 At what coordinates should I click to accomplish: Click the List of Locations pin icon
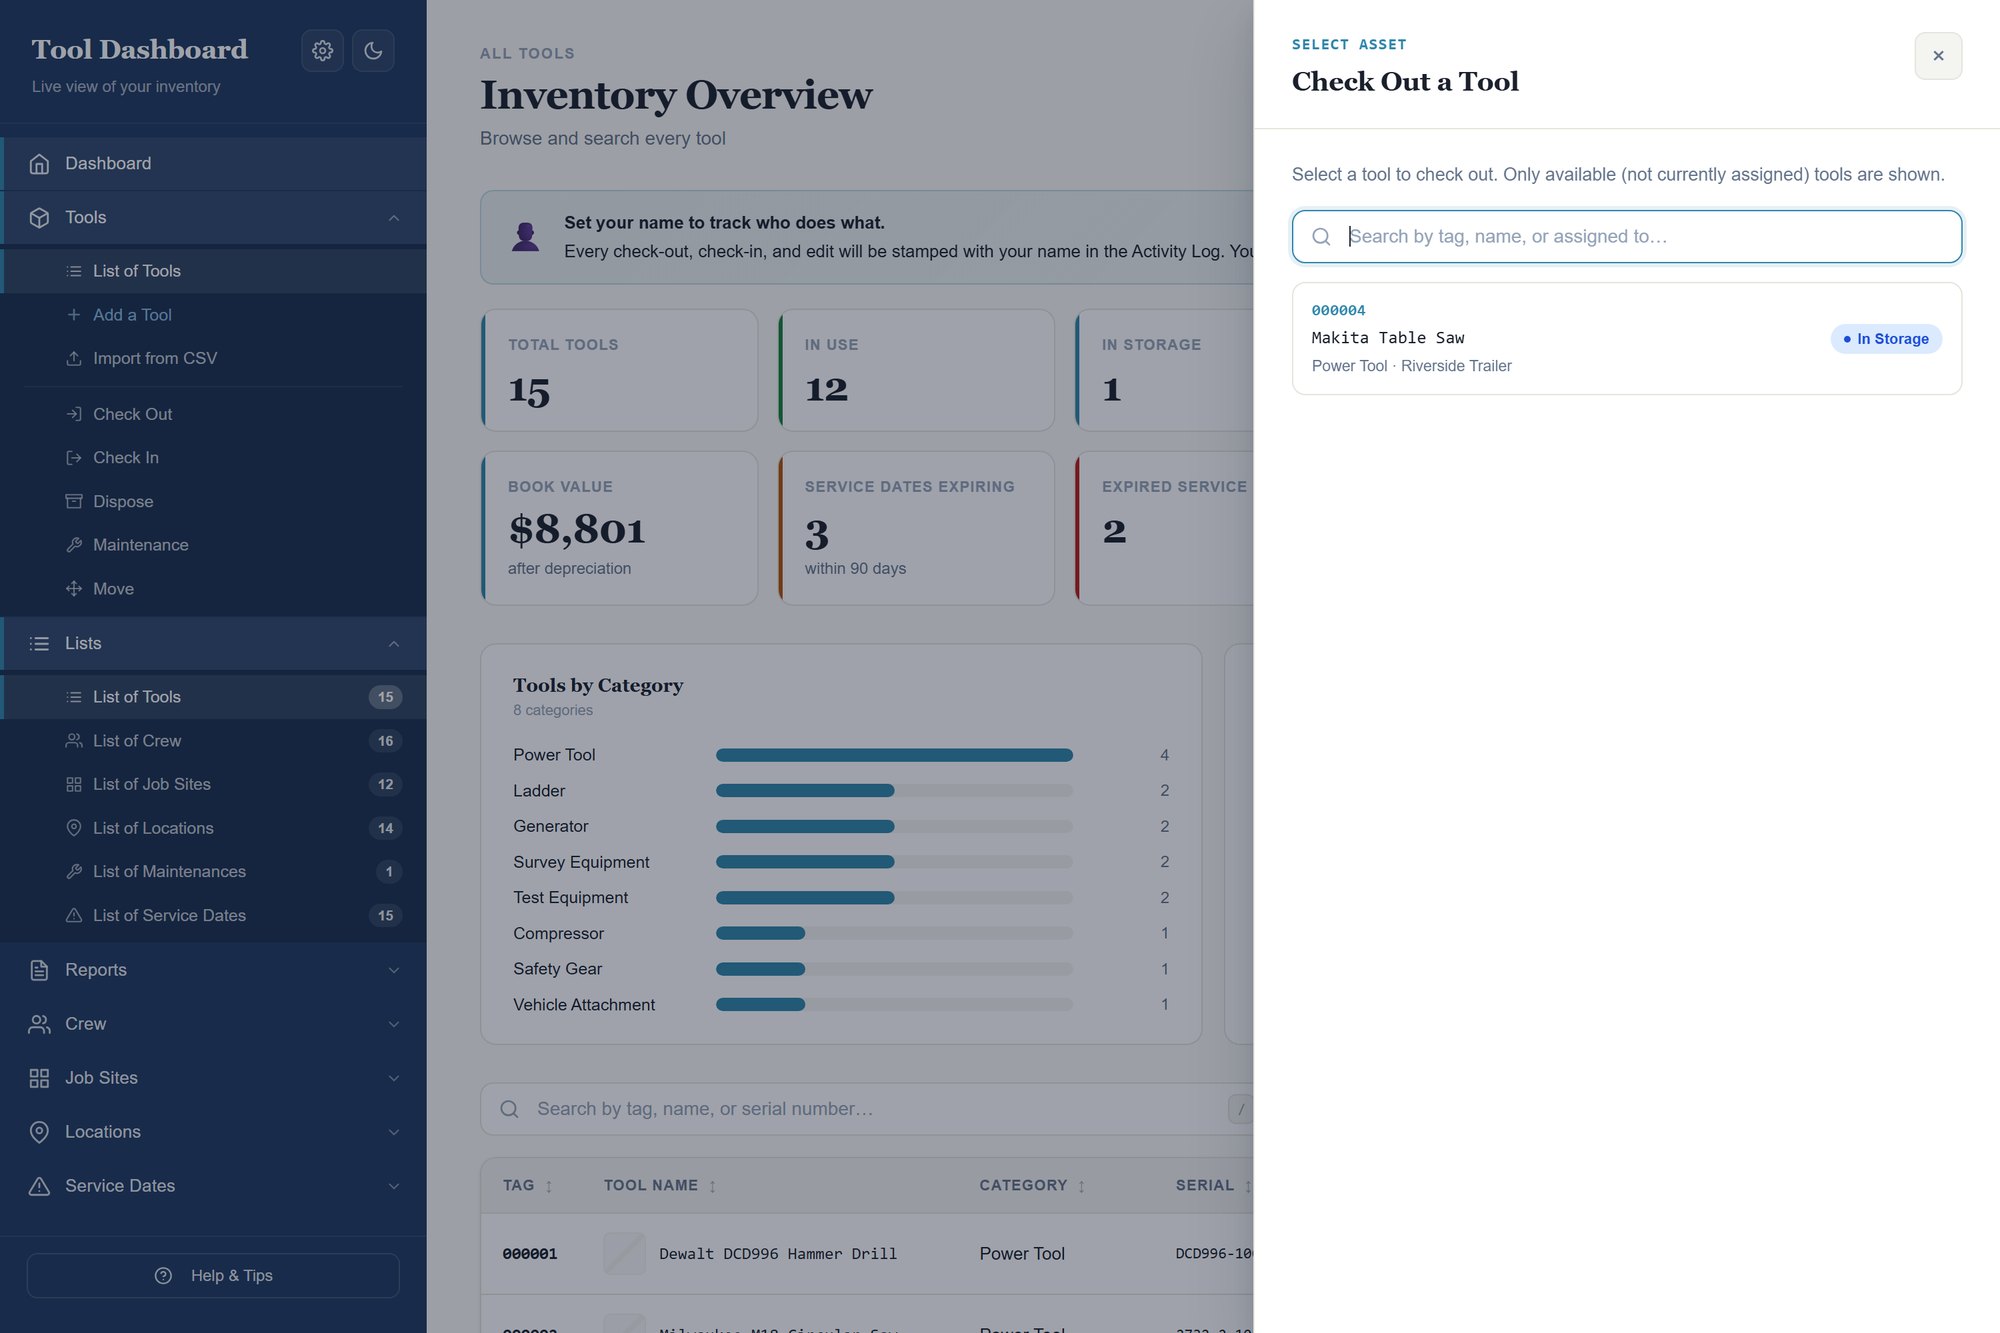[74, 828]
